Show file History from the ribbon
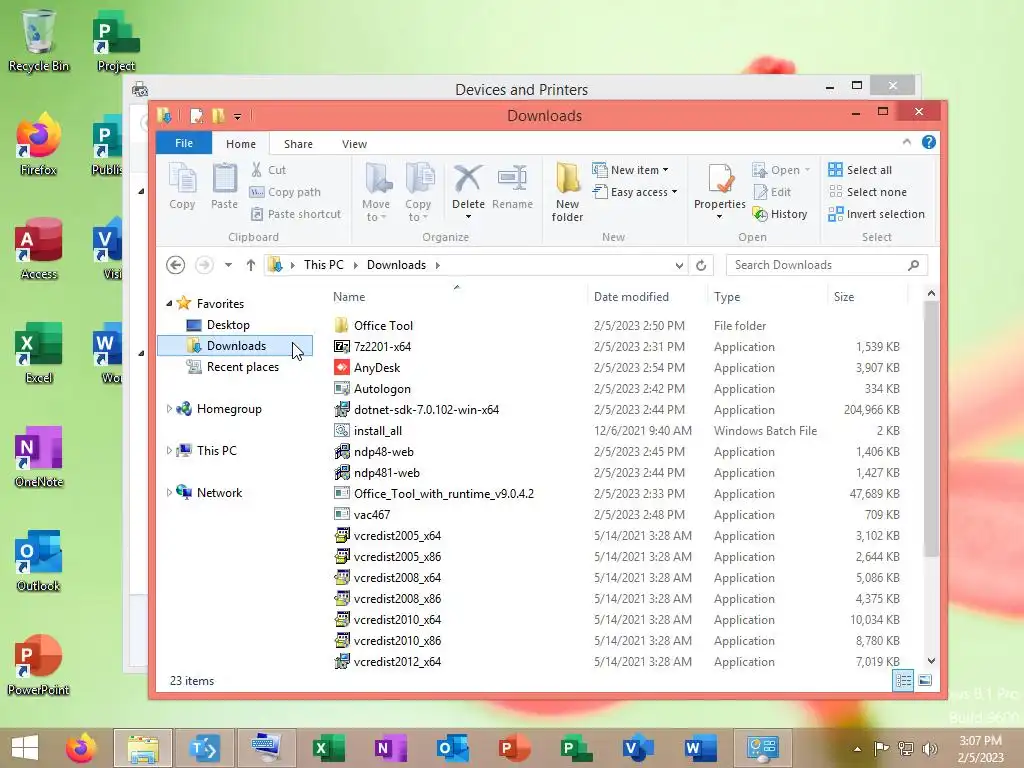Viewport: 1024px width, 768px height. (780, 214)
